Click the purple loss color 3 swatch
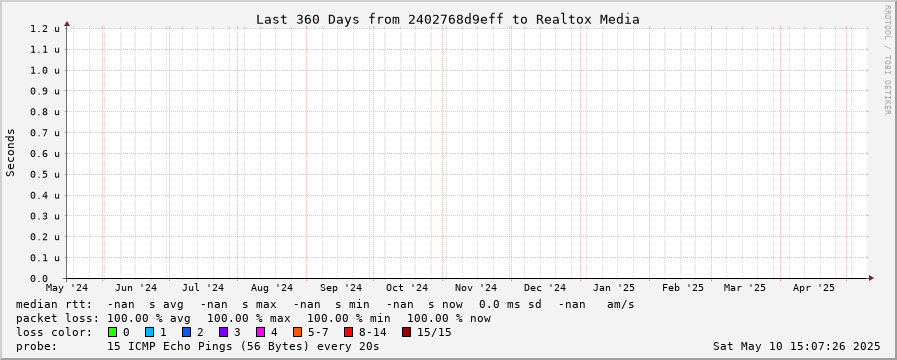The width and height of the screenshot is (897, 360). pos(223,332)
